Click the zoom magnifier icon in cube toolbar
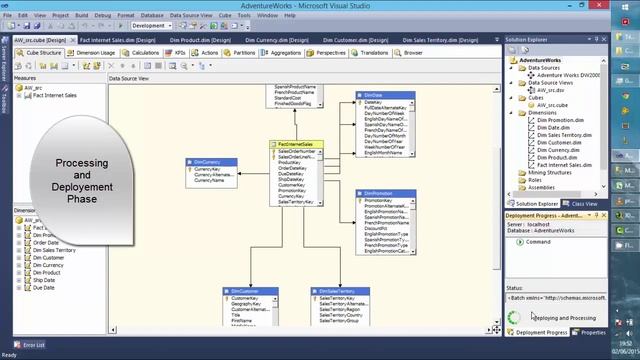This screenshot has height=360, width=640. coord(184,66)
